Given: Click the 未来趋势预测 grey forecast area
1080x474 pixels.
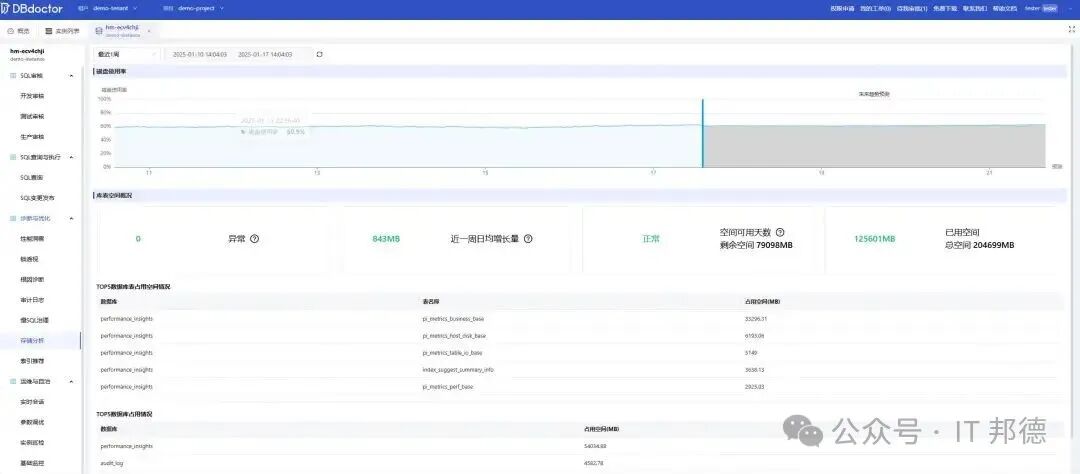Looking at the screenshot, I should 874,146.
